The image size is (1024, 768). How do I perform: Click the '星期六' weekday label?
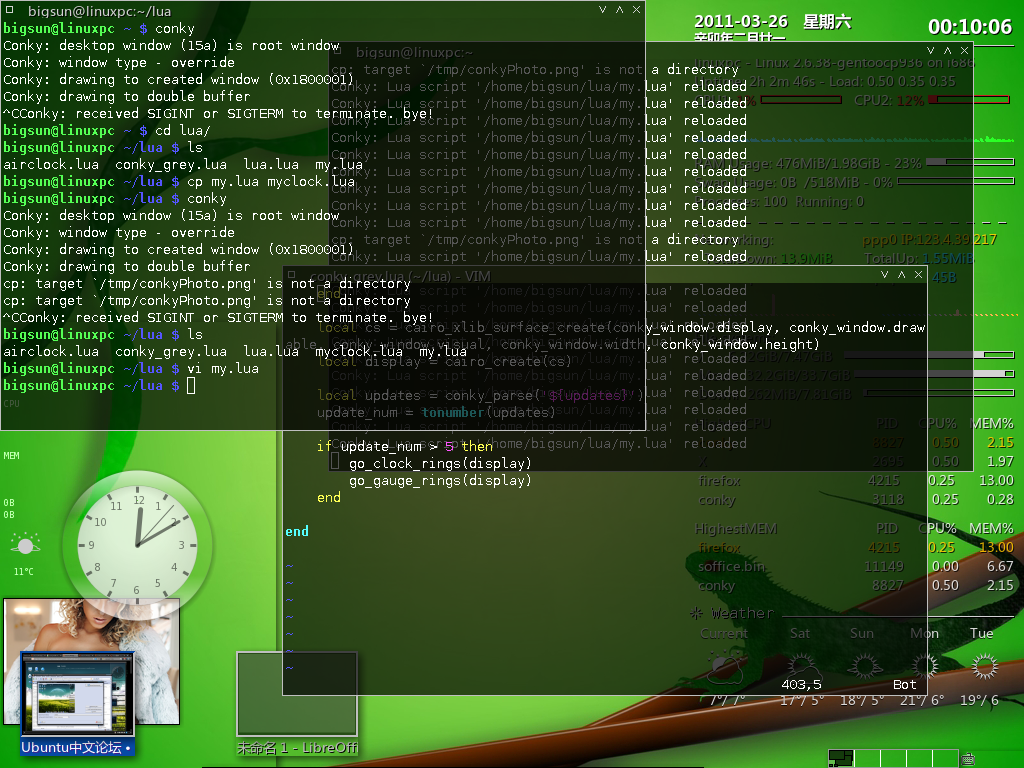[x=827, y=22]
